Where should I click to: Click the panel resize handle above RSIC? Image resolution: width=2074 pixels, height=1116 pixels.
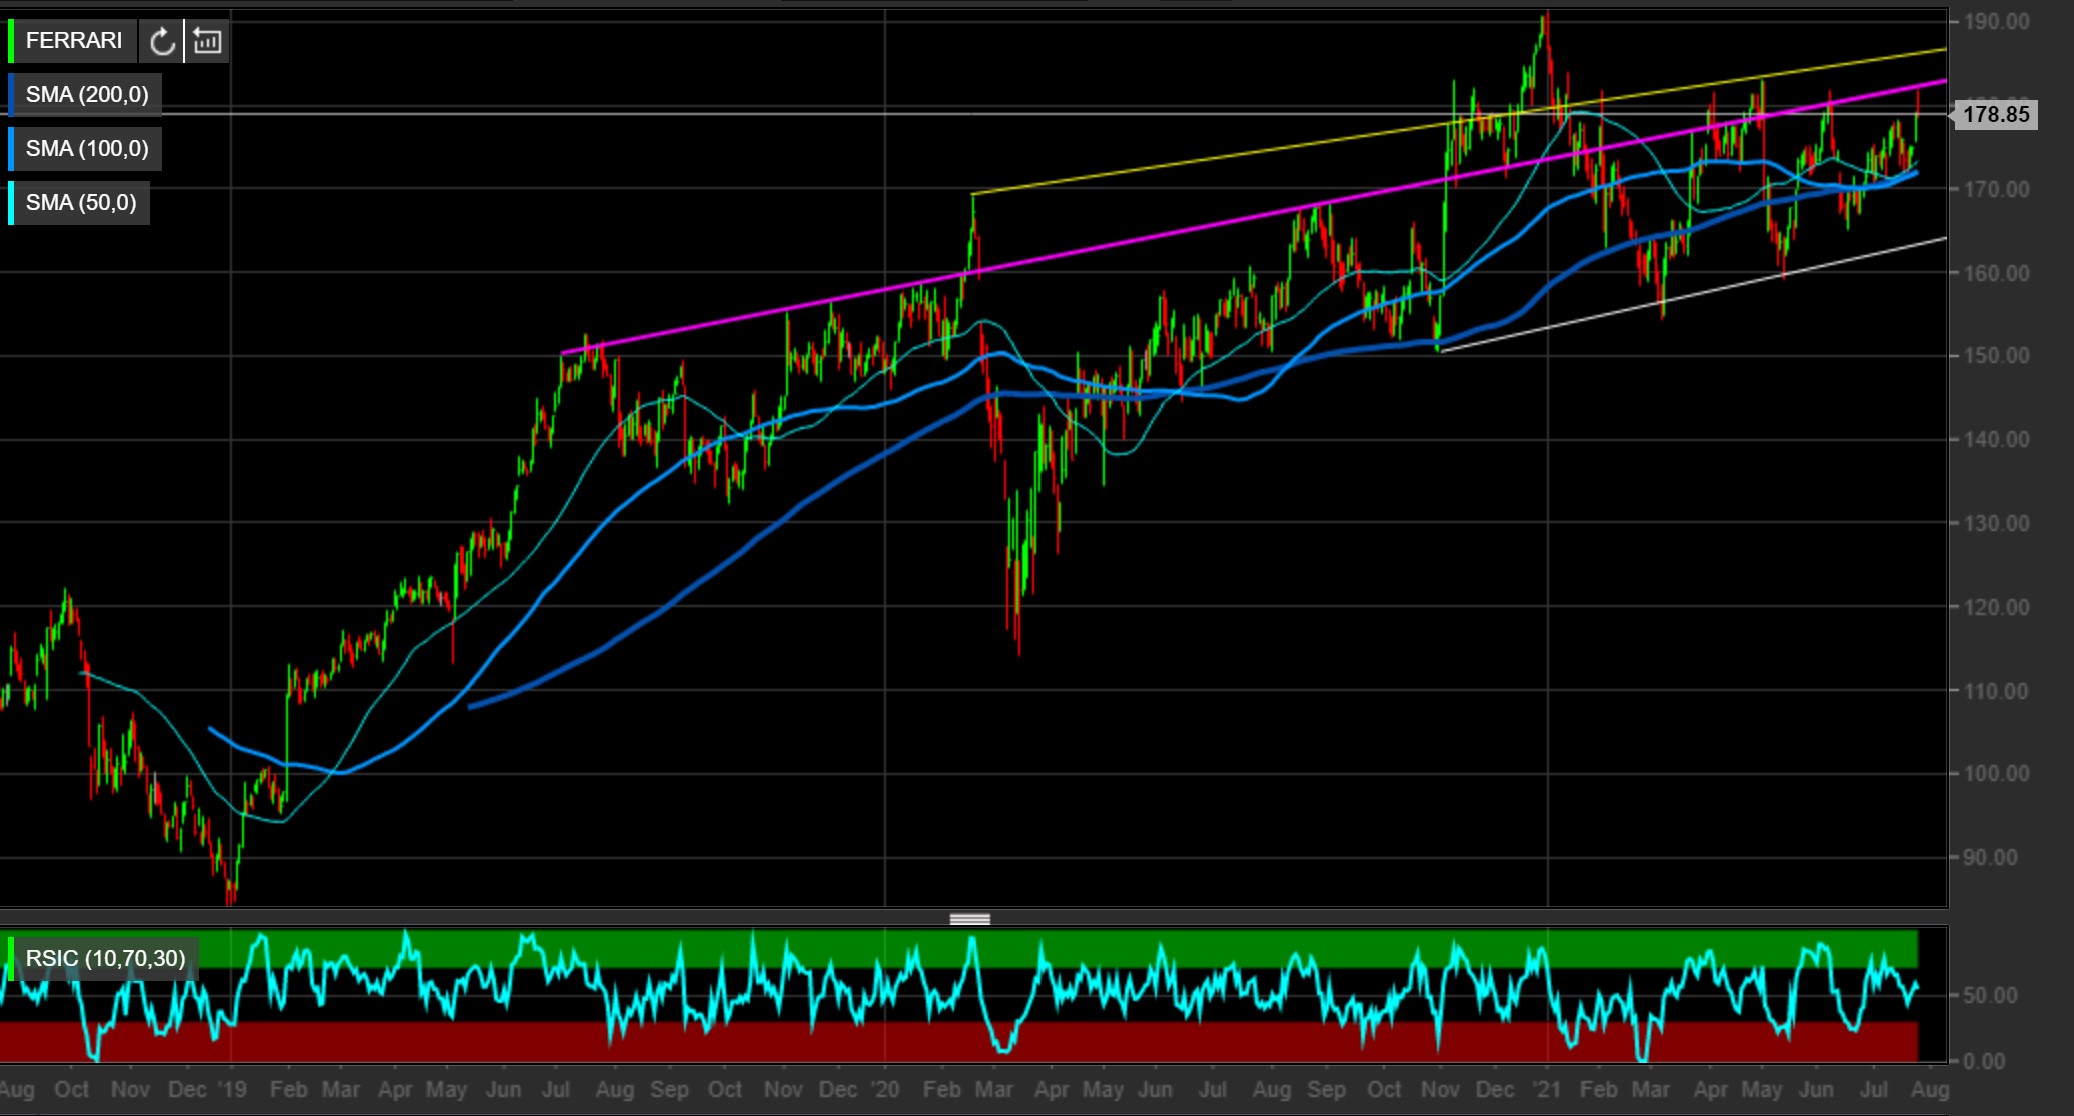pyautogui.click(x=969, y=919)
